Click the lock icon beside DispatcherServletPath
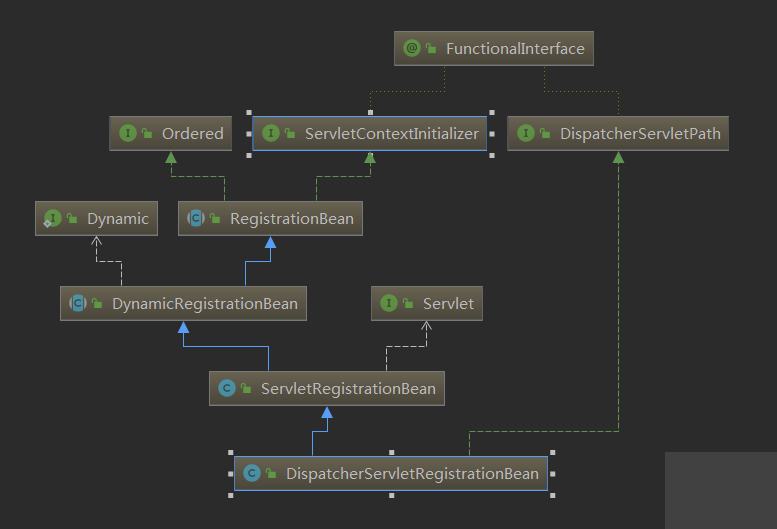 click(545, 133)
